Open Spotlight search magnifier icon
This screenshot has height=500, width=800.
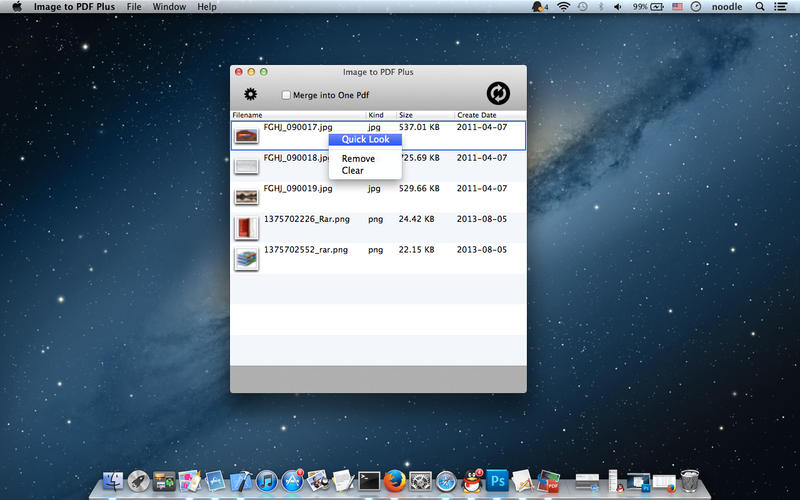pyautogui.click(x=760, y=7)
